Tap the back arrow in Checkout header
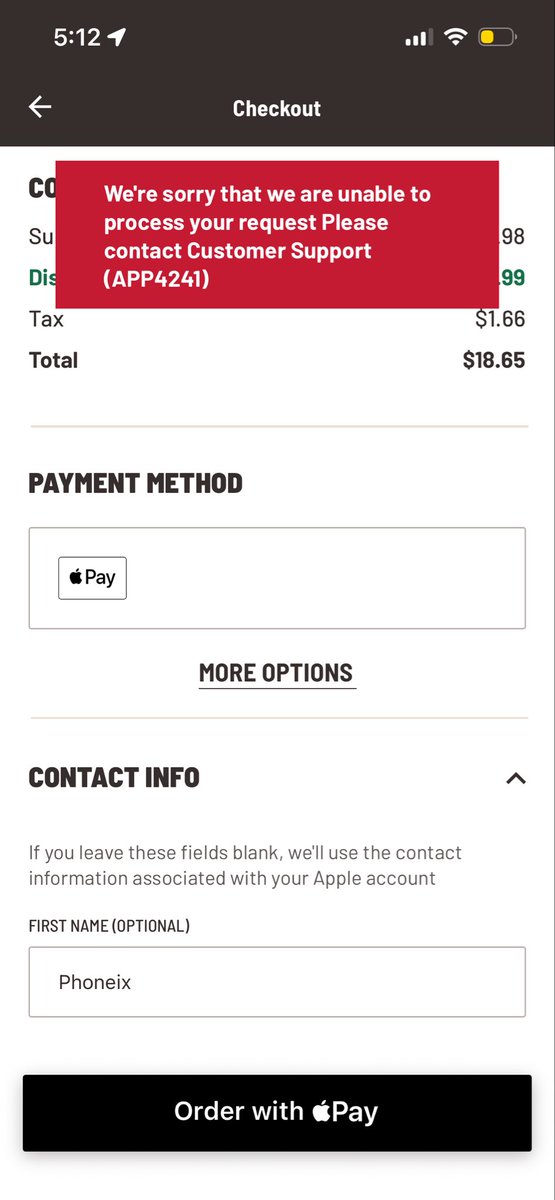Viewport: 555px width, 1200px height. coord(40,107)
